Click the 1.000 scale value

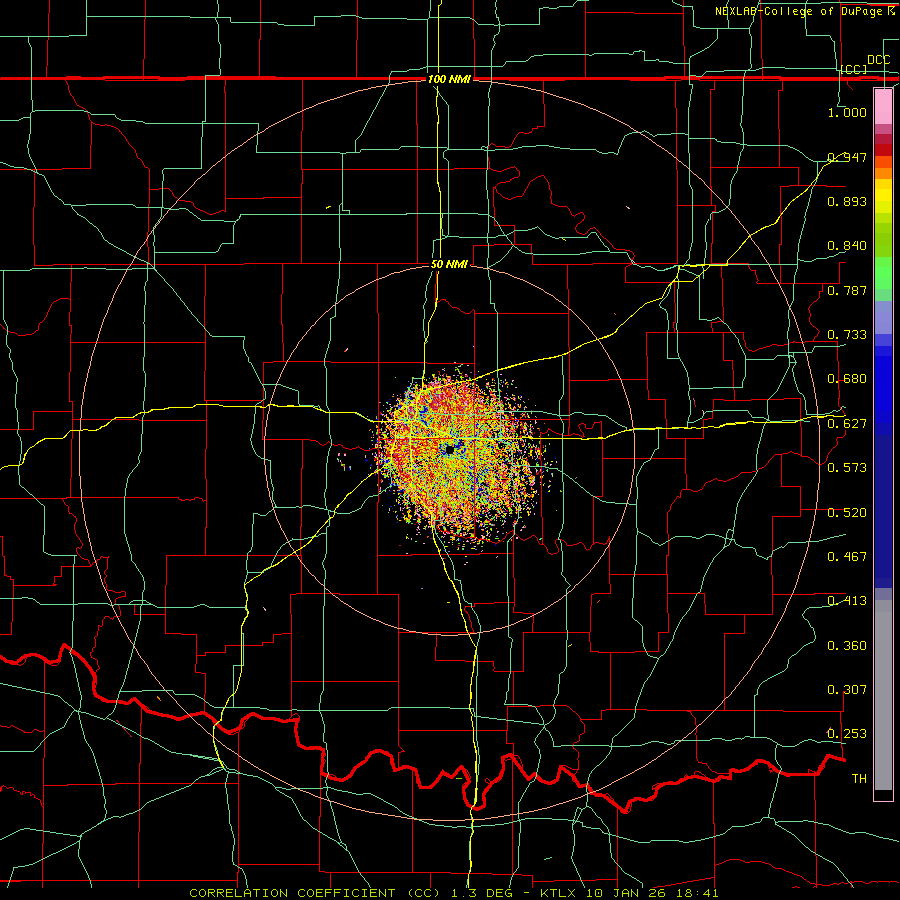pos(847,112)
